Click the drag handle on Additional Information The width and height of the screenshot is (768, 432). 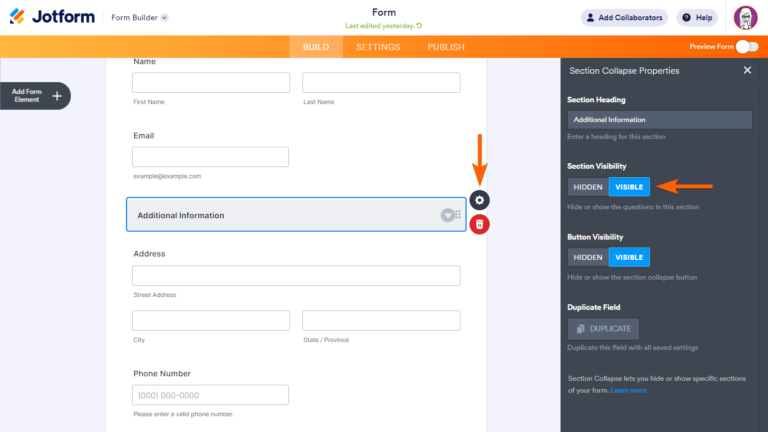click(x=459, y=215)
